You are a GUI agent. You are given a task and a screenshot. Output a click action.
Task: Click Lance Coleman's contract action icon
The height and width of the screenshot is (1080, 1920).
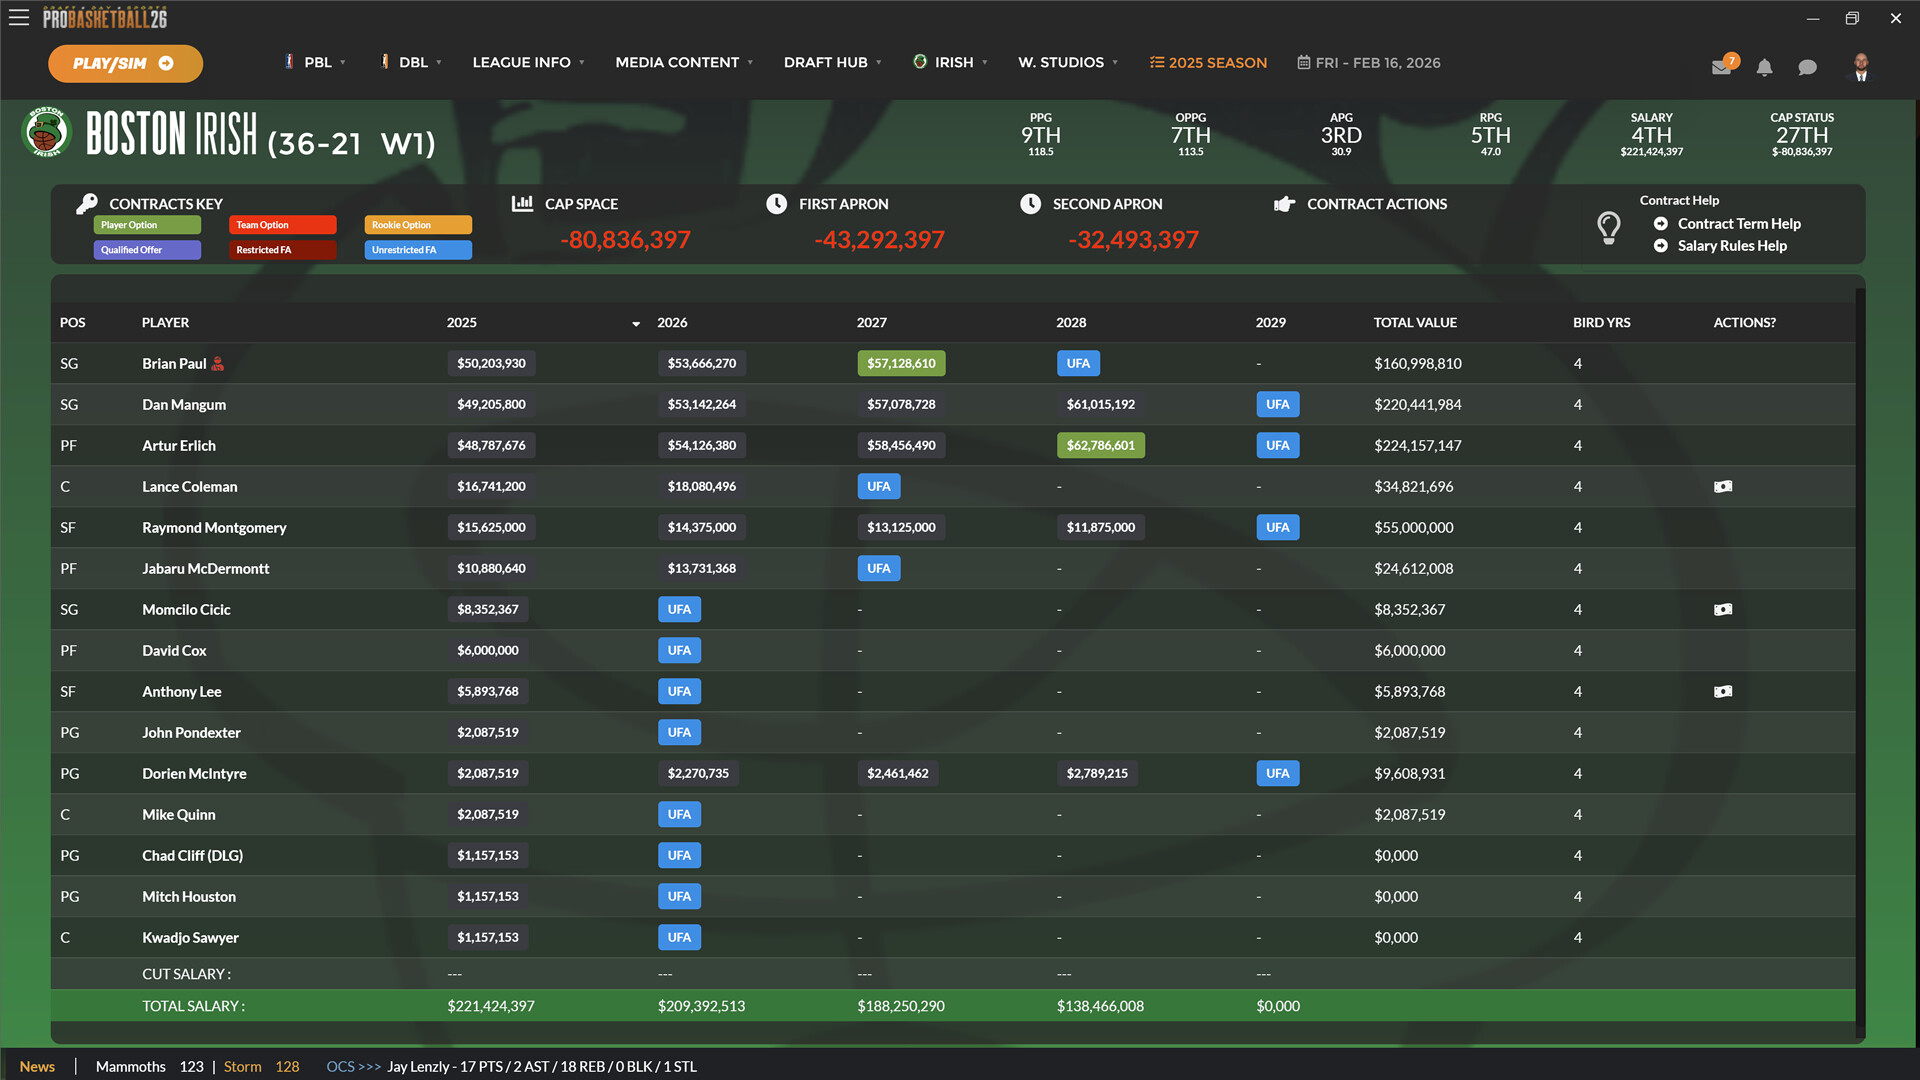pyautogui.click(x=1722, y=487)
